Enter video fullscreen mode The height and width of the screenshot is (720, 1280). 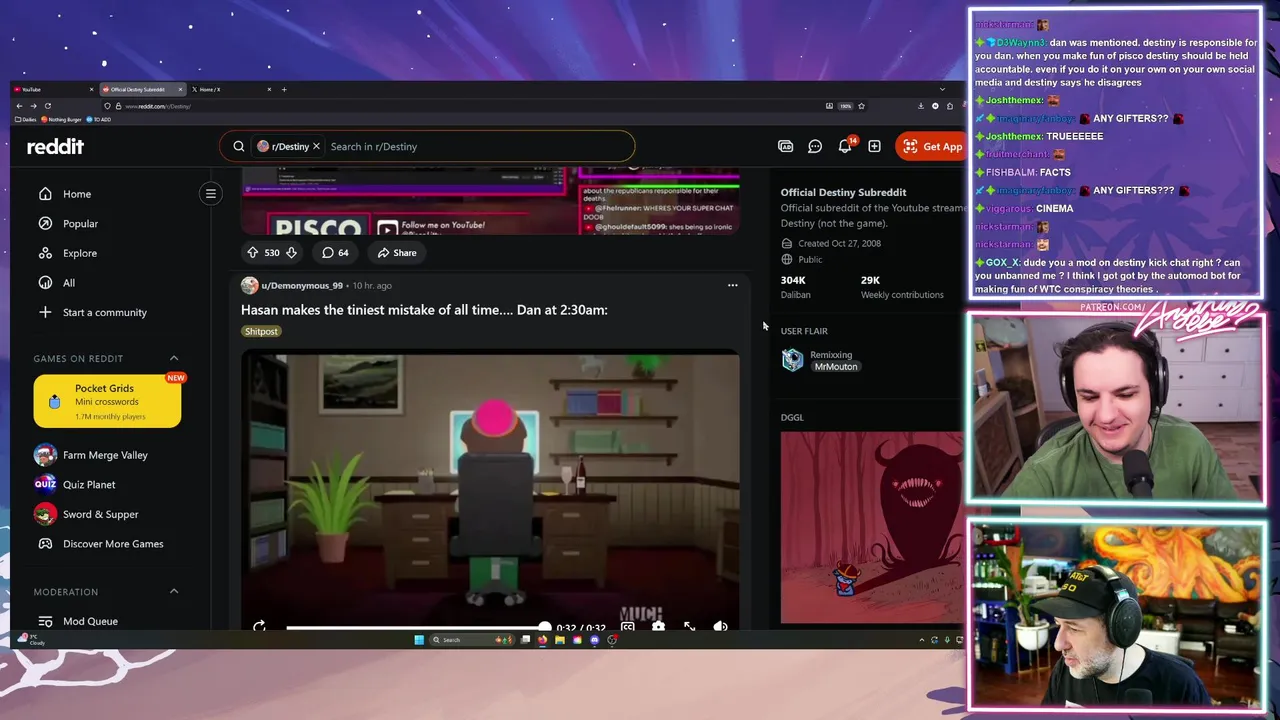[x=689, y=627]
